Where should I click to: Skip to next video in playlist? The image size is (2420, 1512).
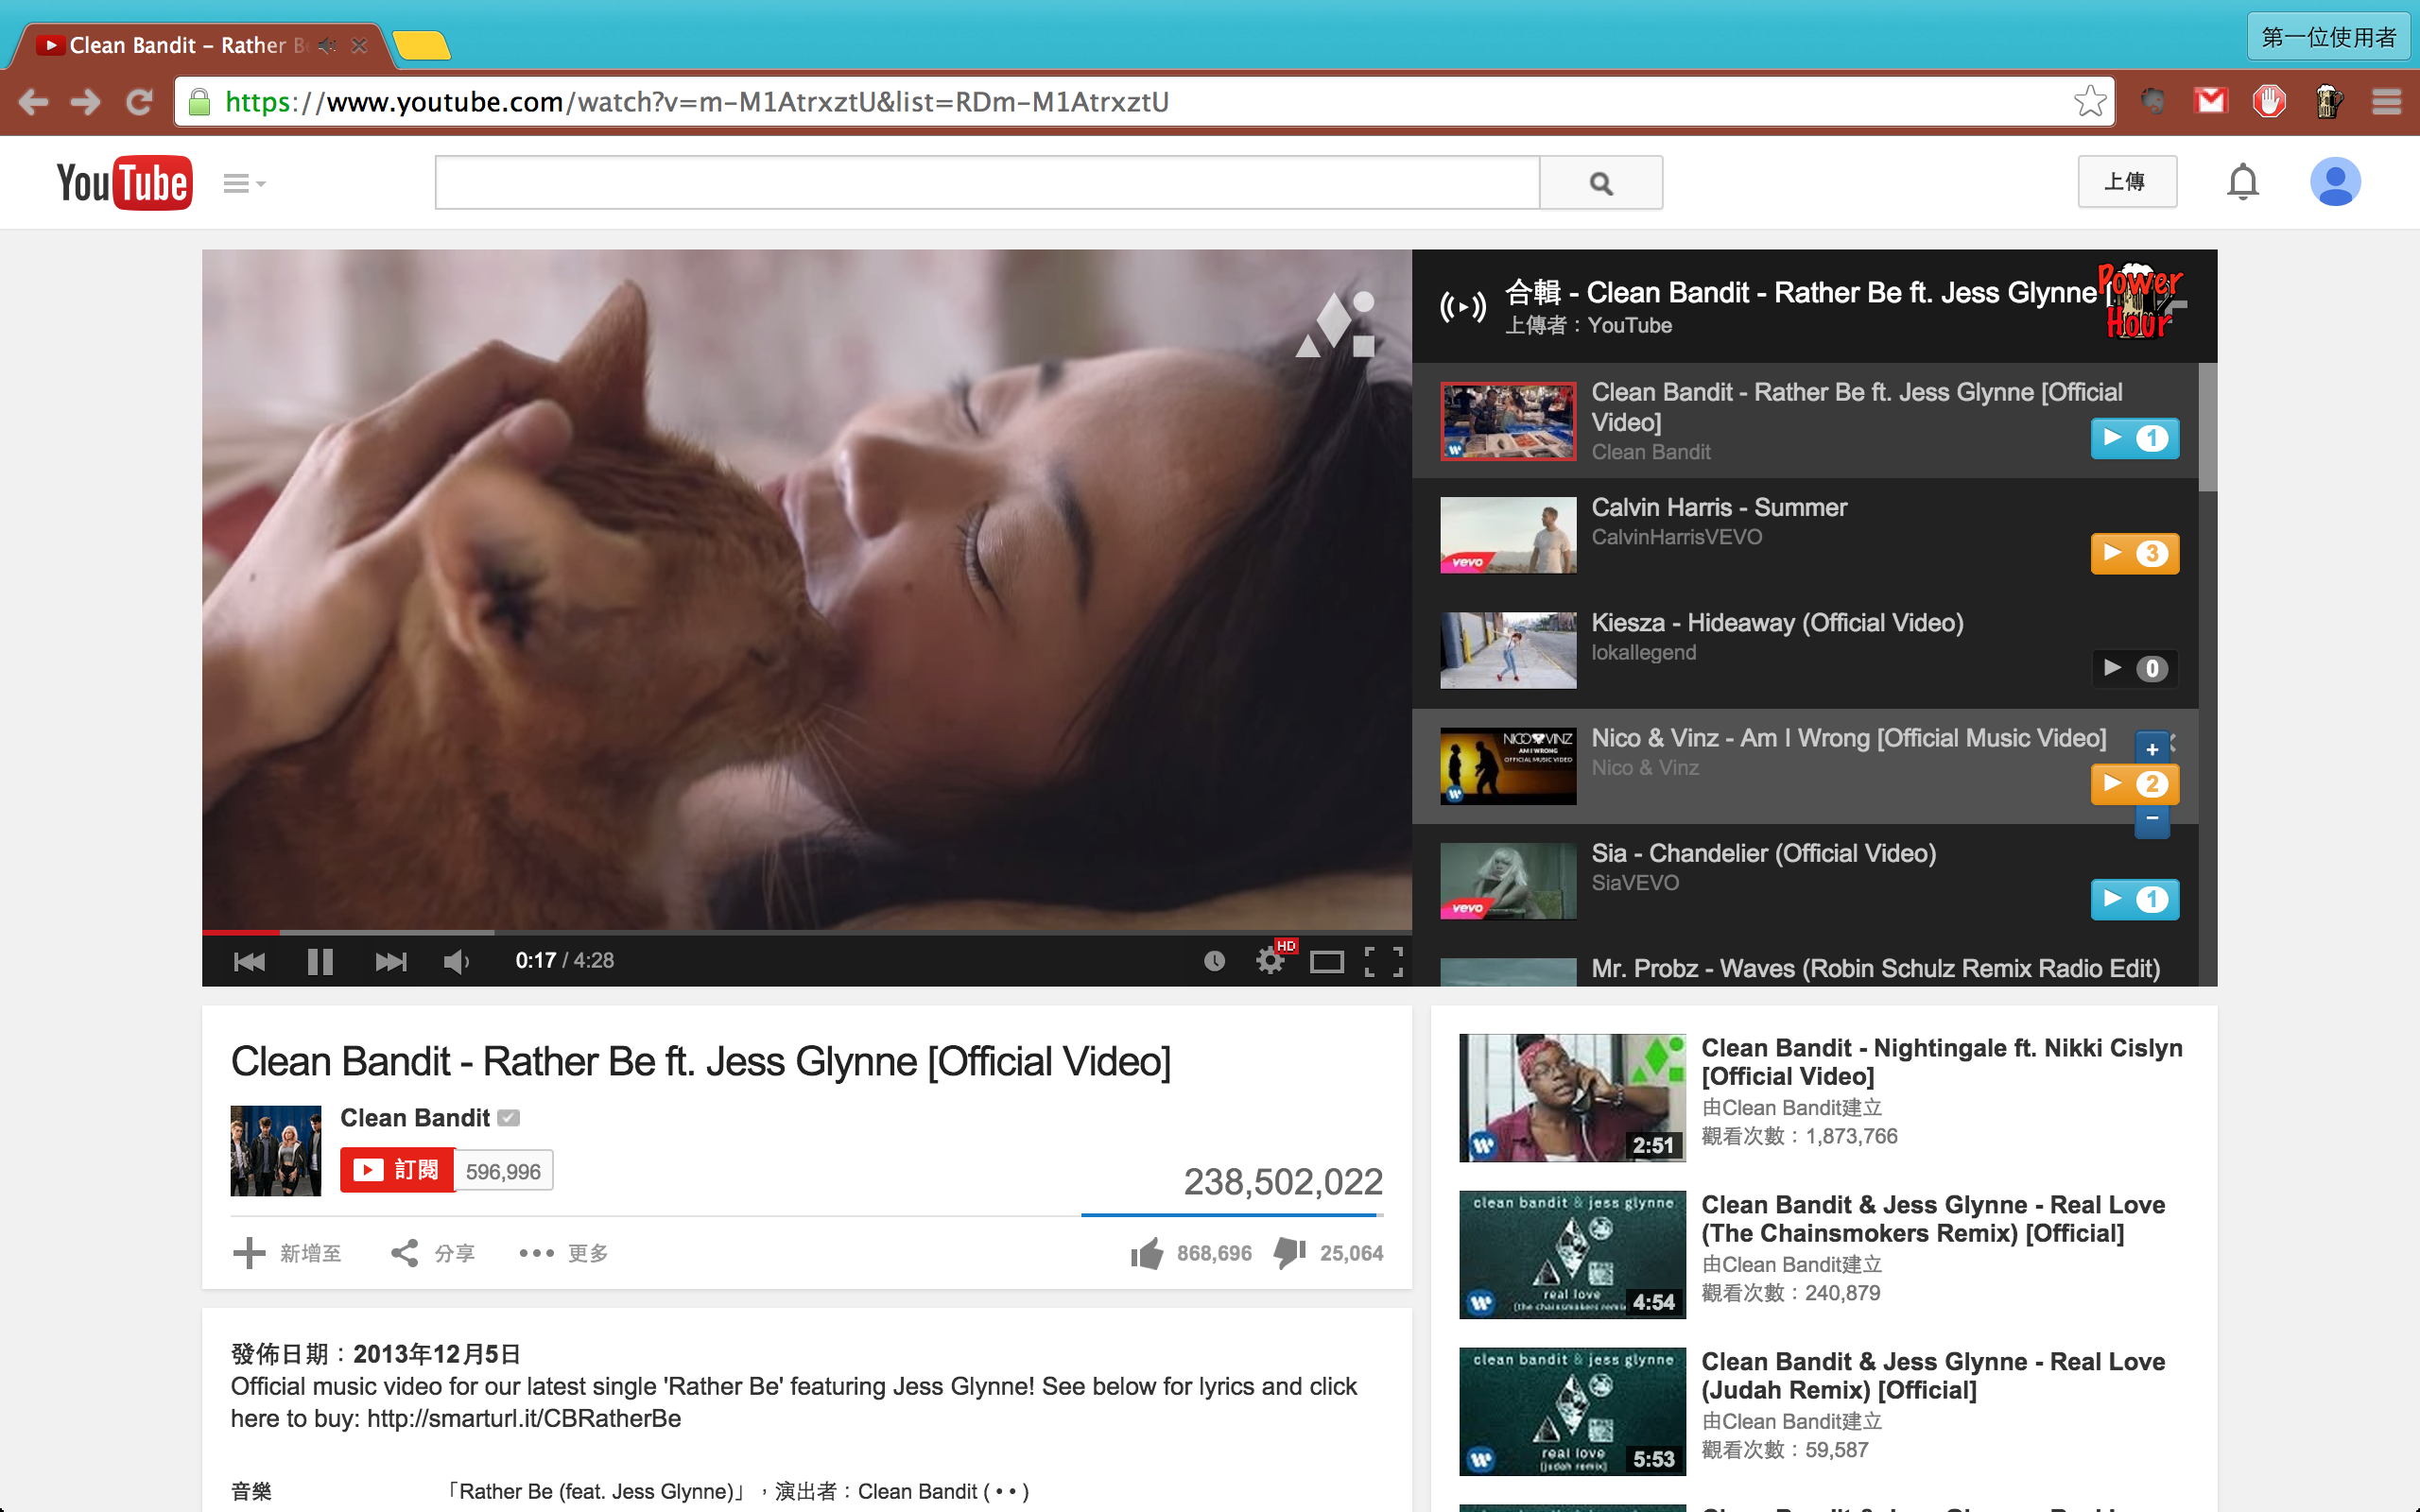pos(390,961)
